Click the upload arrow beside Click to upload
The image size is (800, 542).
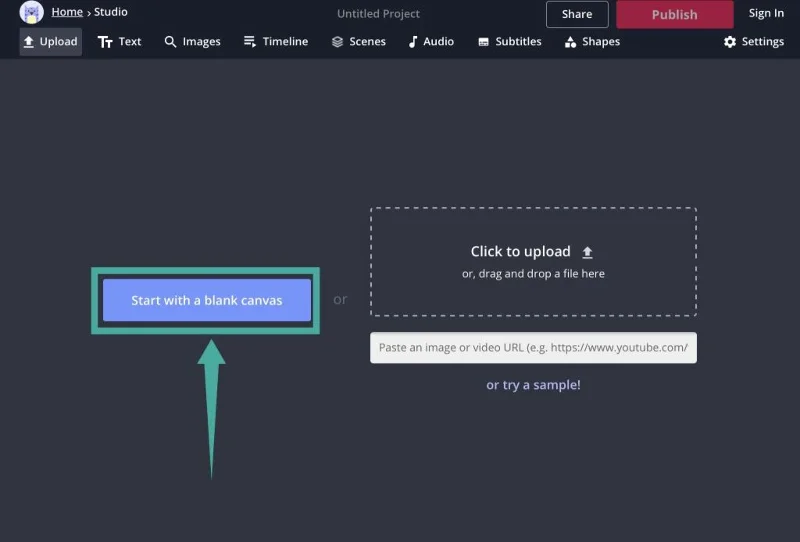[587, 252]
